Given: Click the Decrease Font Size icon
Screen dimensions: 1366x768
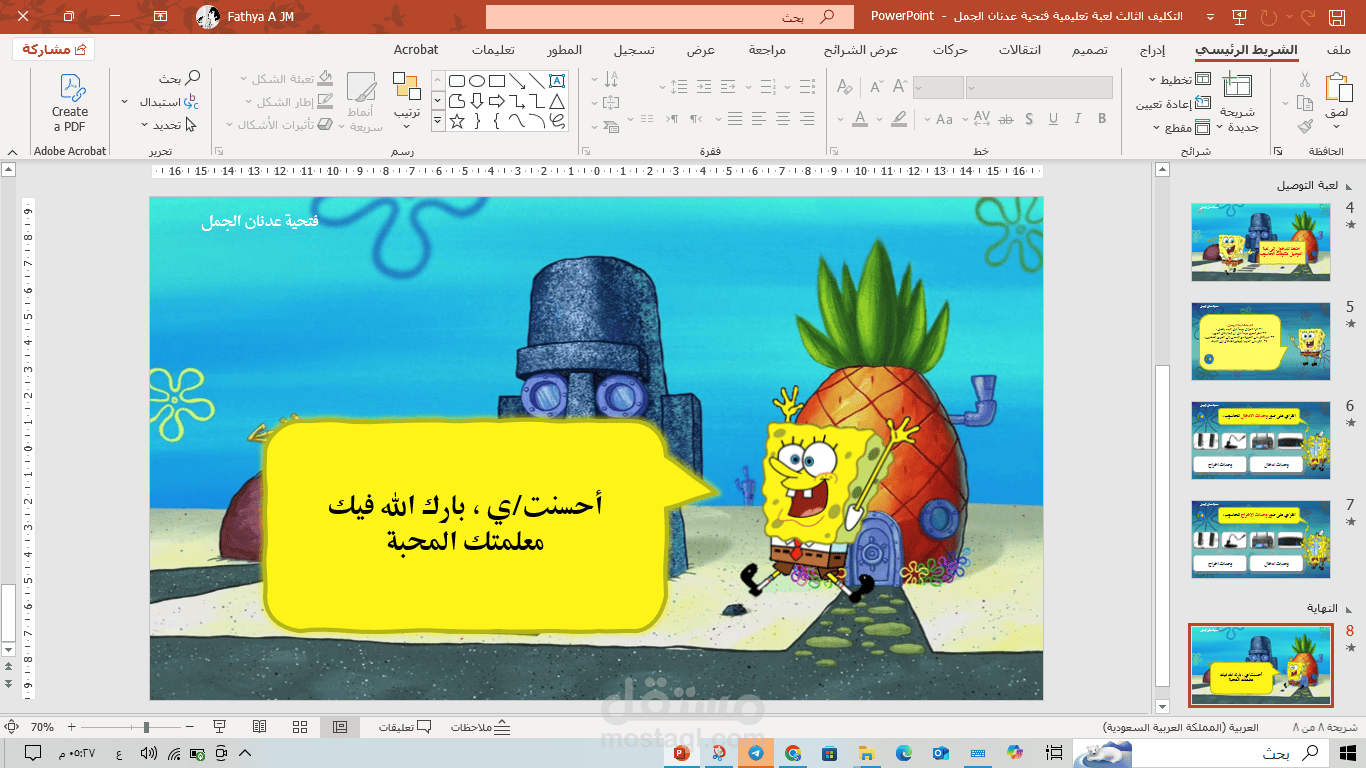Looking at the screenshot, I should 877,88.
